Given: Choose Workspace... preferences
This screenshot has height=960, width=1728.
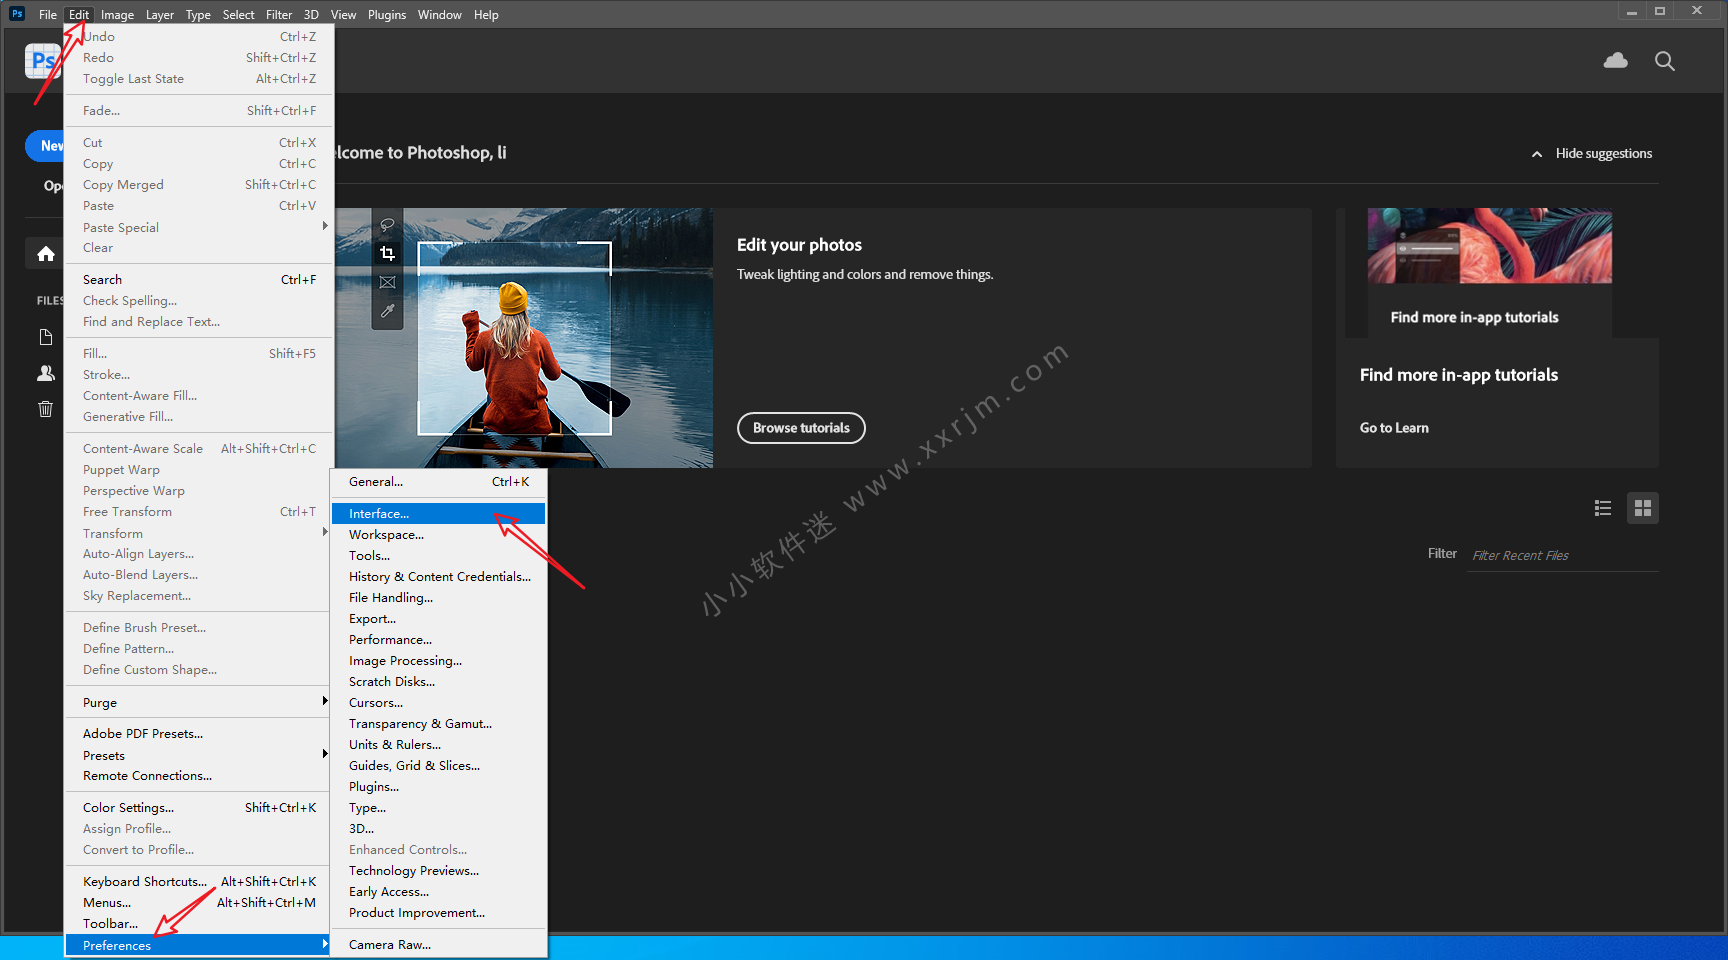Looking at the screenshot, I should coord(438,534).
